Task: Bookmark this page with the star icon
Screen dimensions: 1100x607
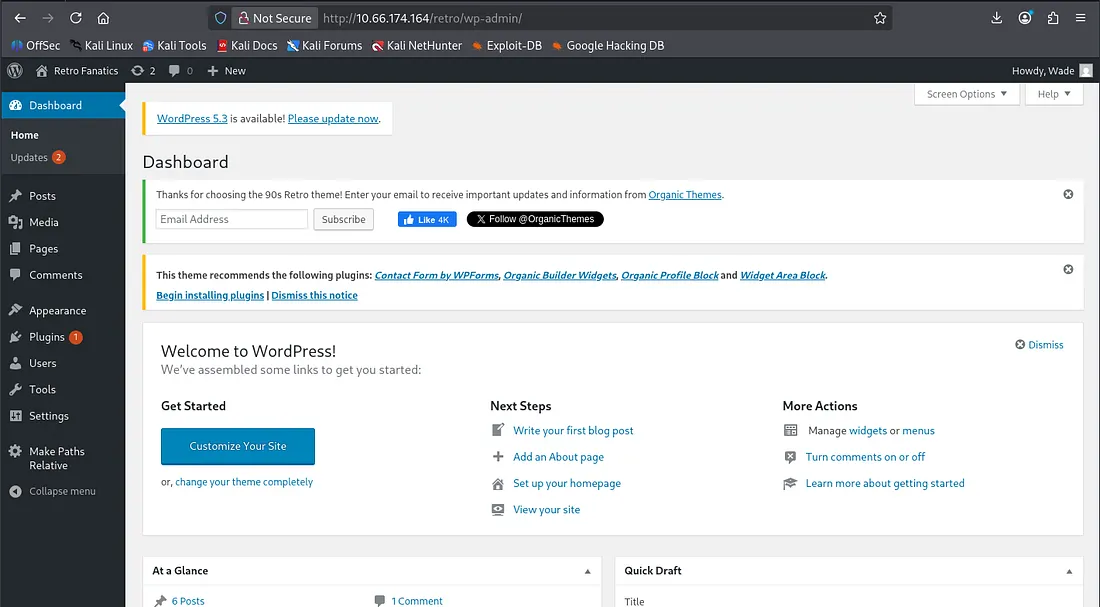Action: pyautogui.click(x=880, y=18)
